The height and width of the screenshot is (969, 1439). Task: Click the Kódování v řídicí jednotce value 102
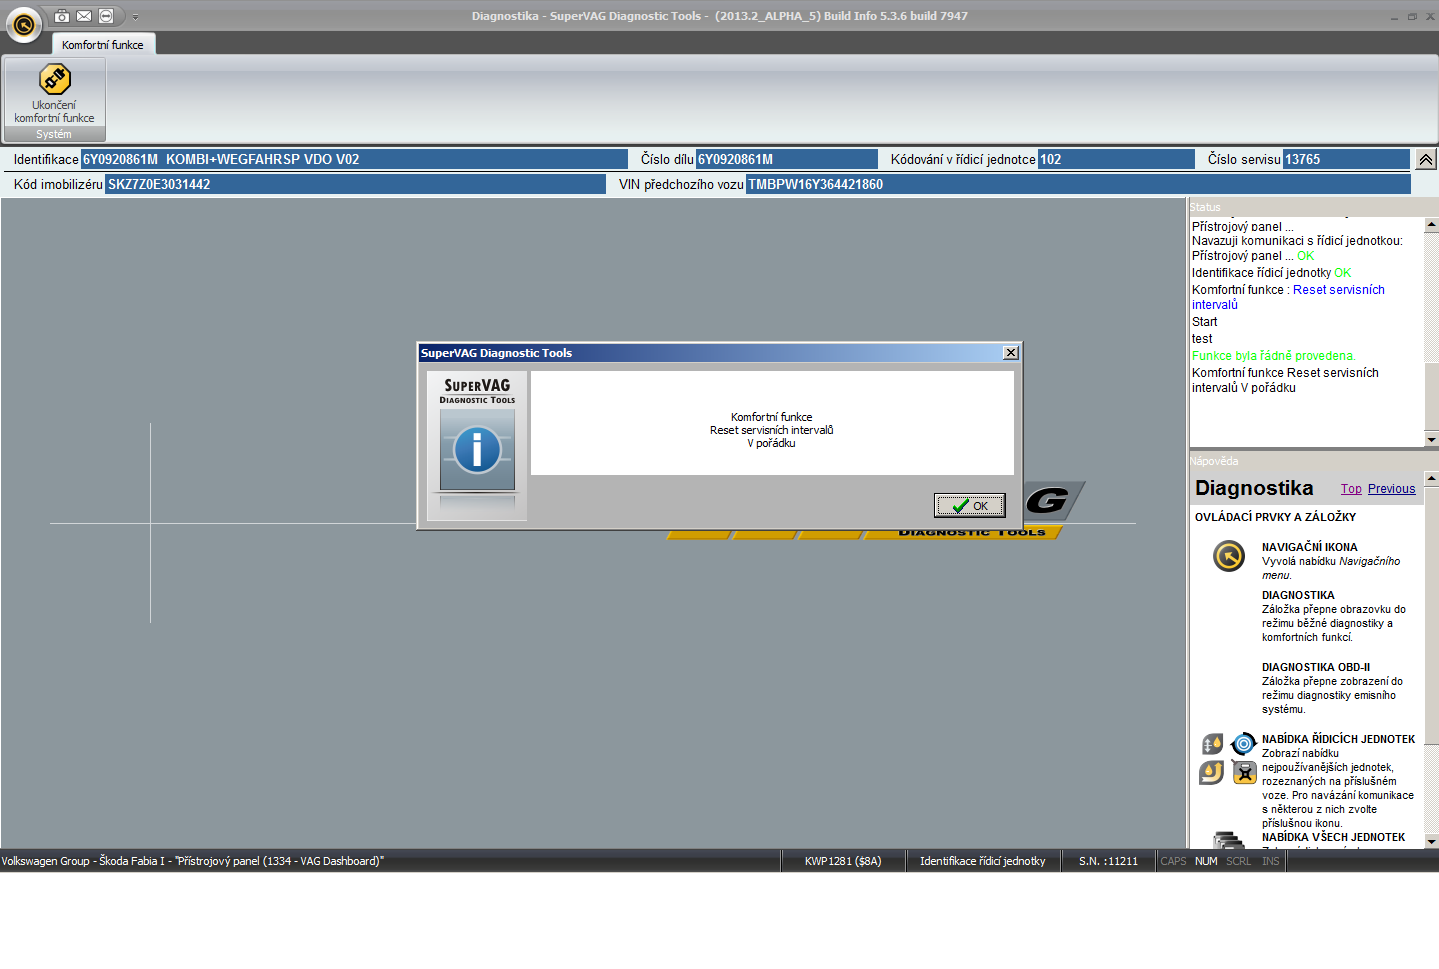click(1116, 159)
